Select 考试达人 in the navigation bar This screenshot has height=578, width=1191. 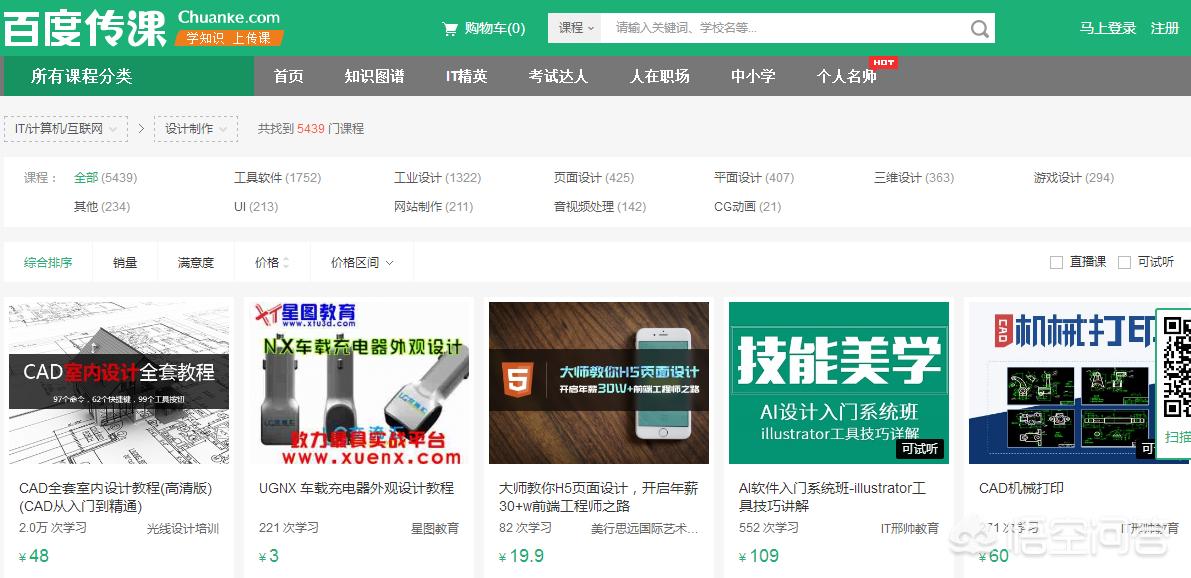point(558,76)
